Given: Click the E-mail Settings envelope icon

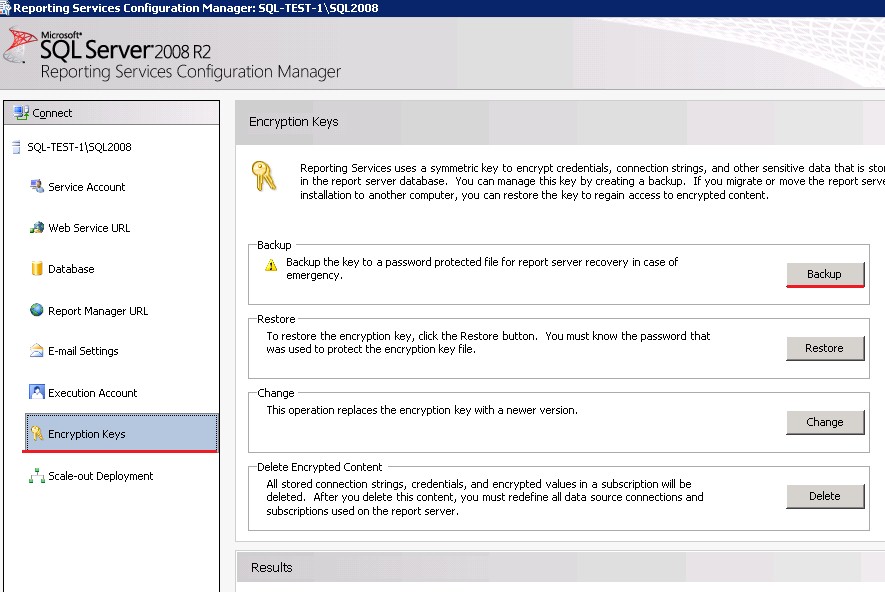Looking at the screenshot, I should pos(37,350).
